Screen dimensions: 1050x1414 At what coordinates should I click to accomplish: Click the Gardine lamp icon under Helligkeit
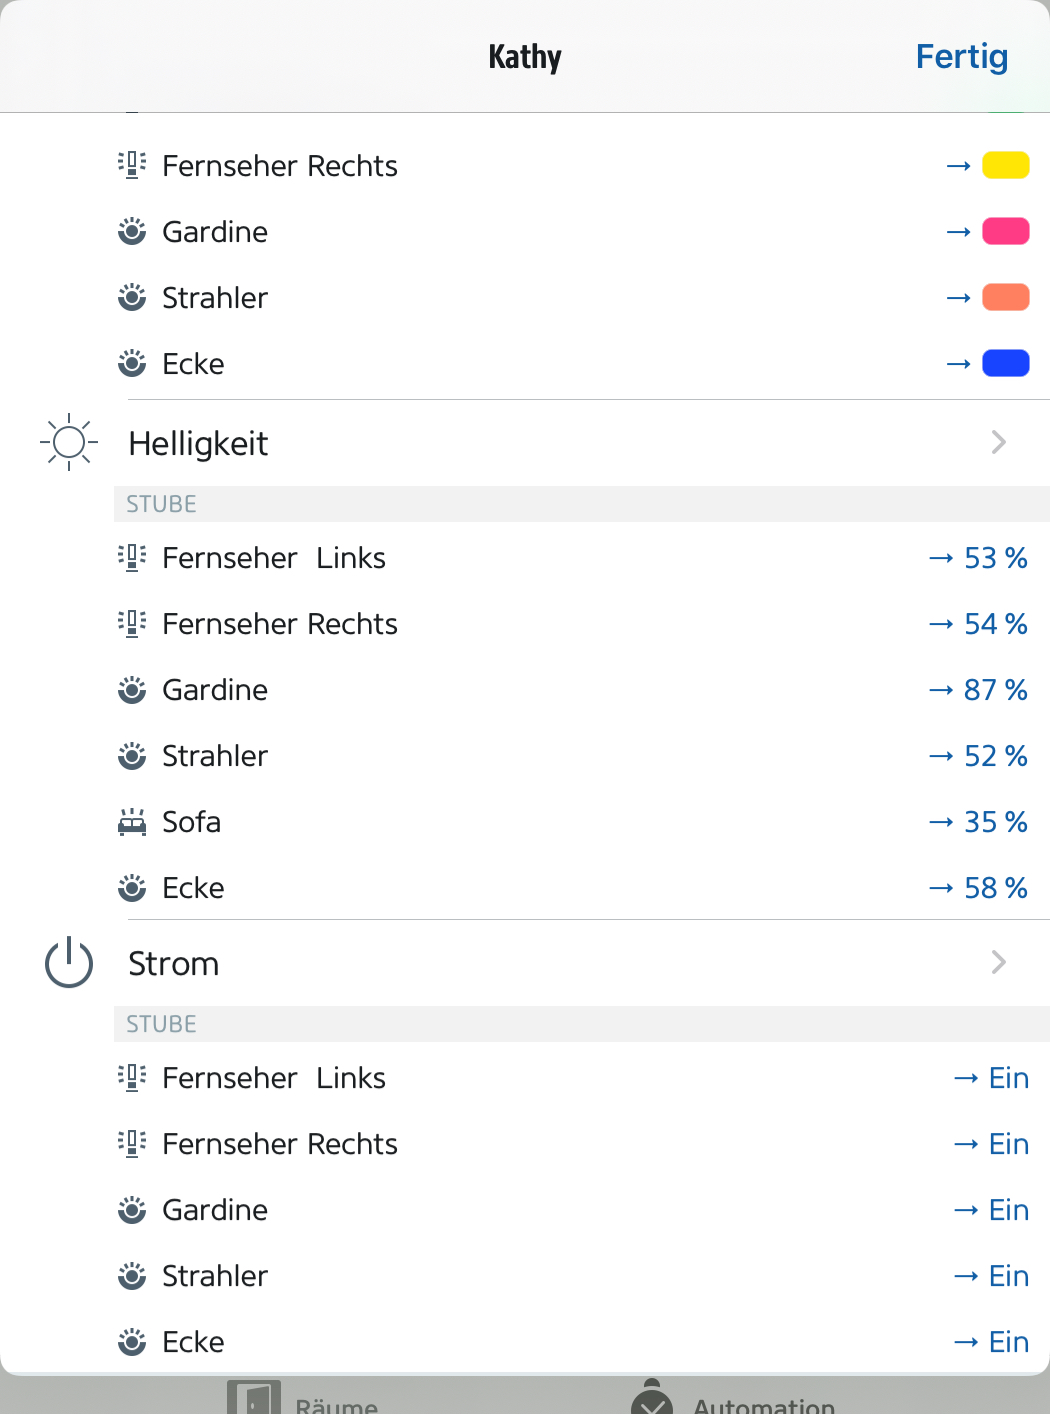point(132,690)
